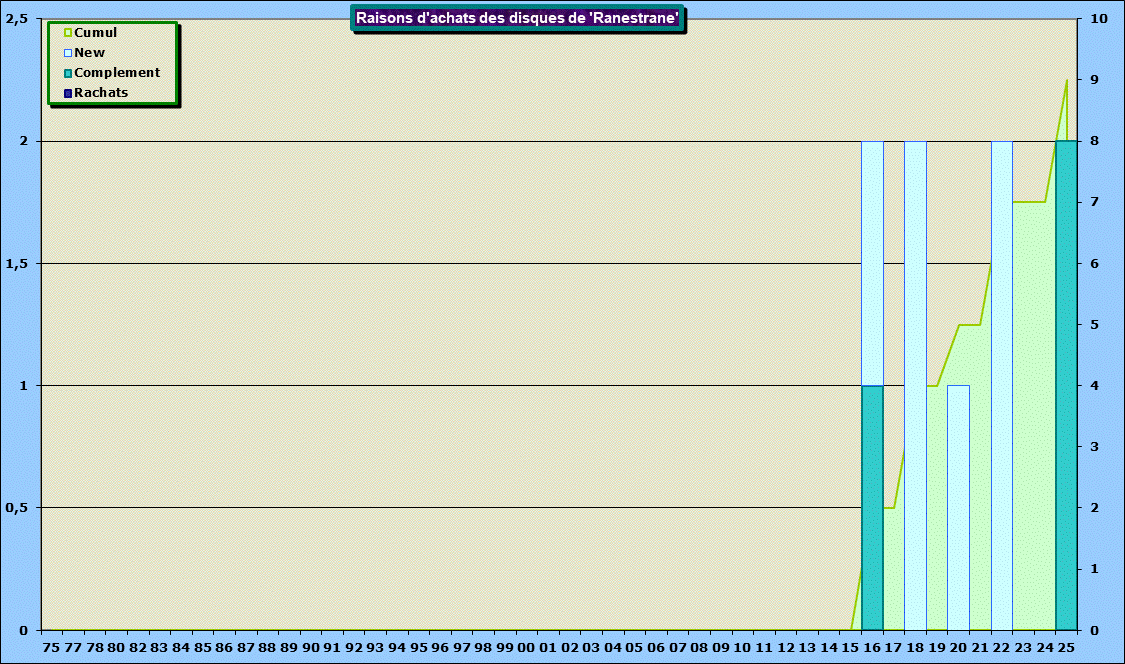This screenshot has width=1125, height=664.
Task: Click the x-axis label '00'
Action: pyautogui.click(x=526, y=648)
